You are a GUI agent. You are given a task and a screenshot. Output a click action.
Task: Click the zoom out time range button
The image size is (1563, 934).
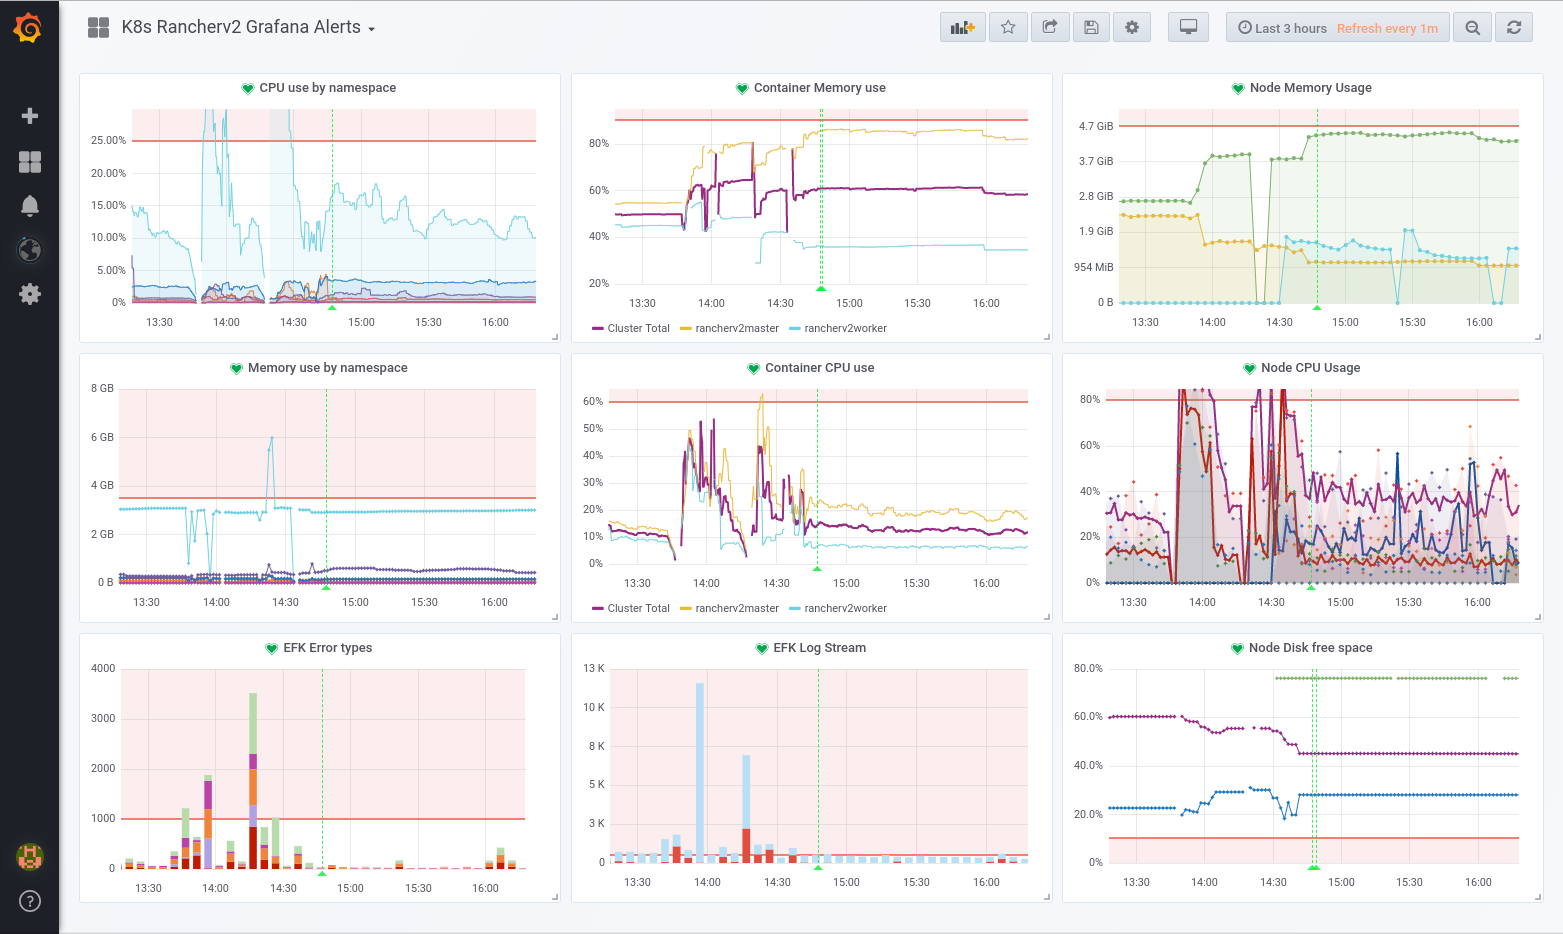(x=1472, y=28)
